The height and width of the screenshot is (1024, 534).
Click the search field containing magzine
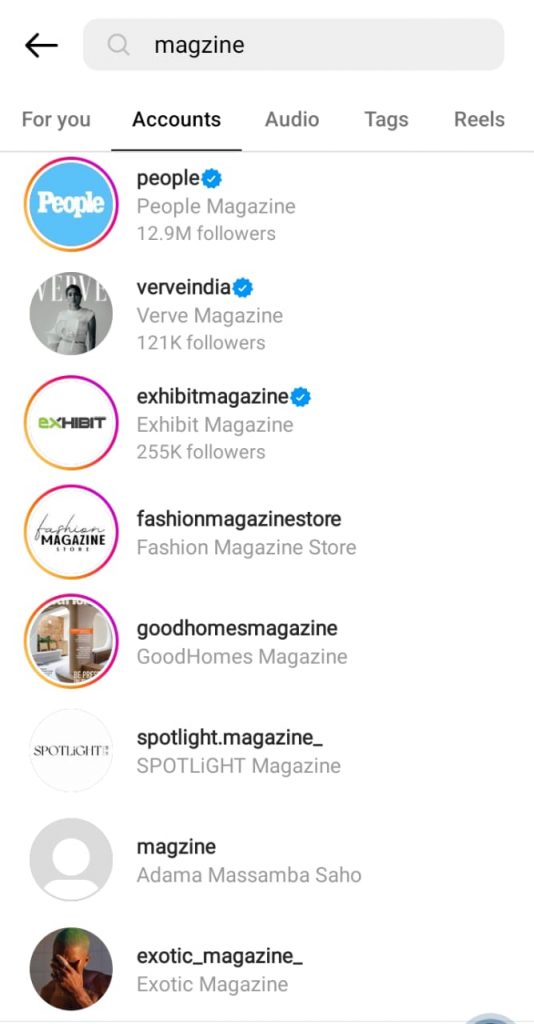tap(294, 44)
